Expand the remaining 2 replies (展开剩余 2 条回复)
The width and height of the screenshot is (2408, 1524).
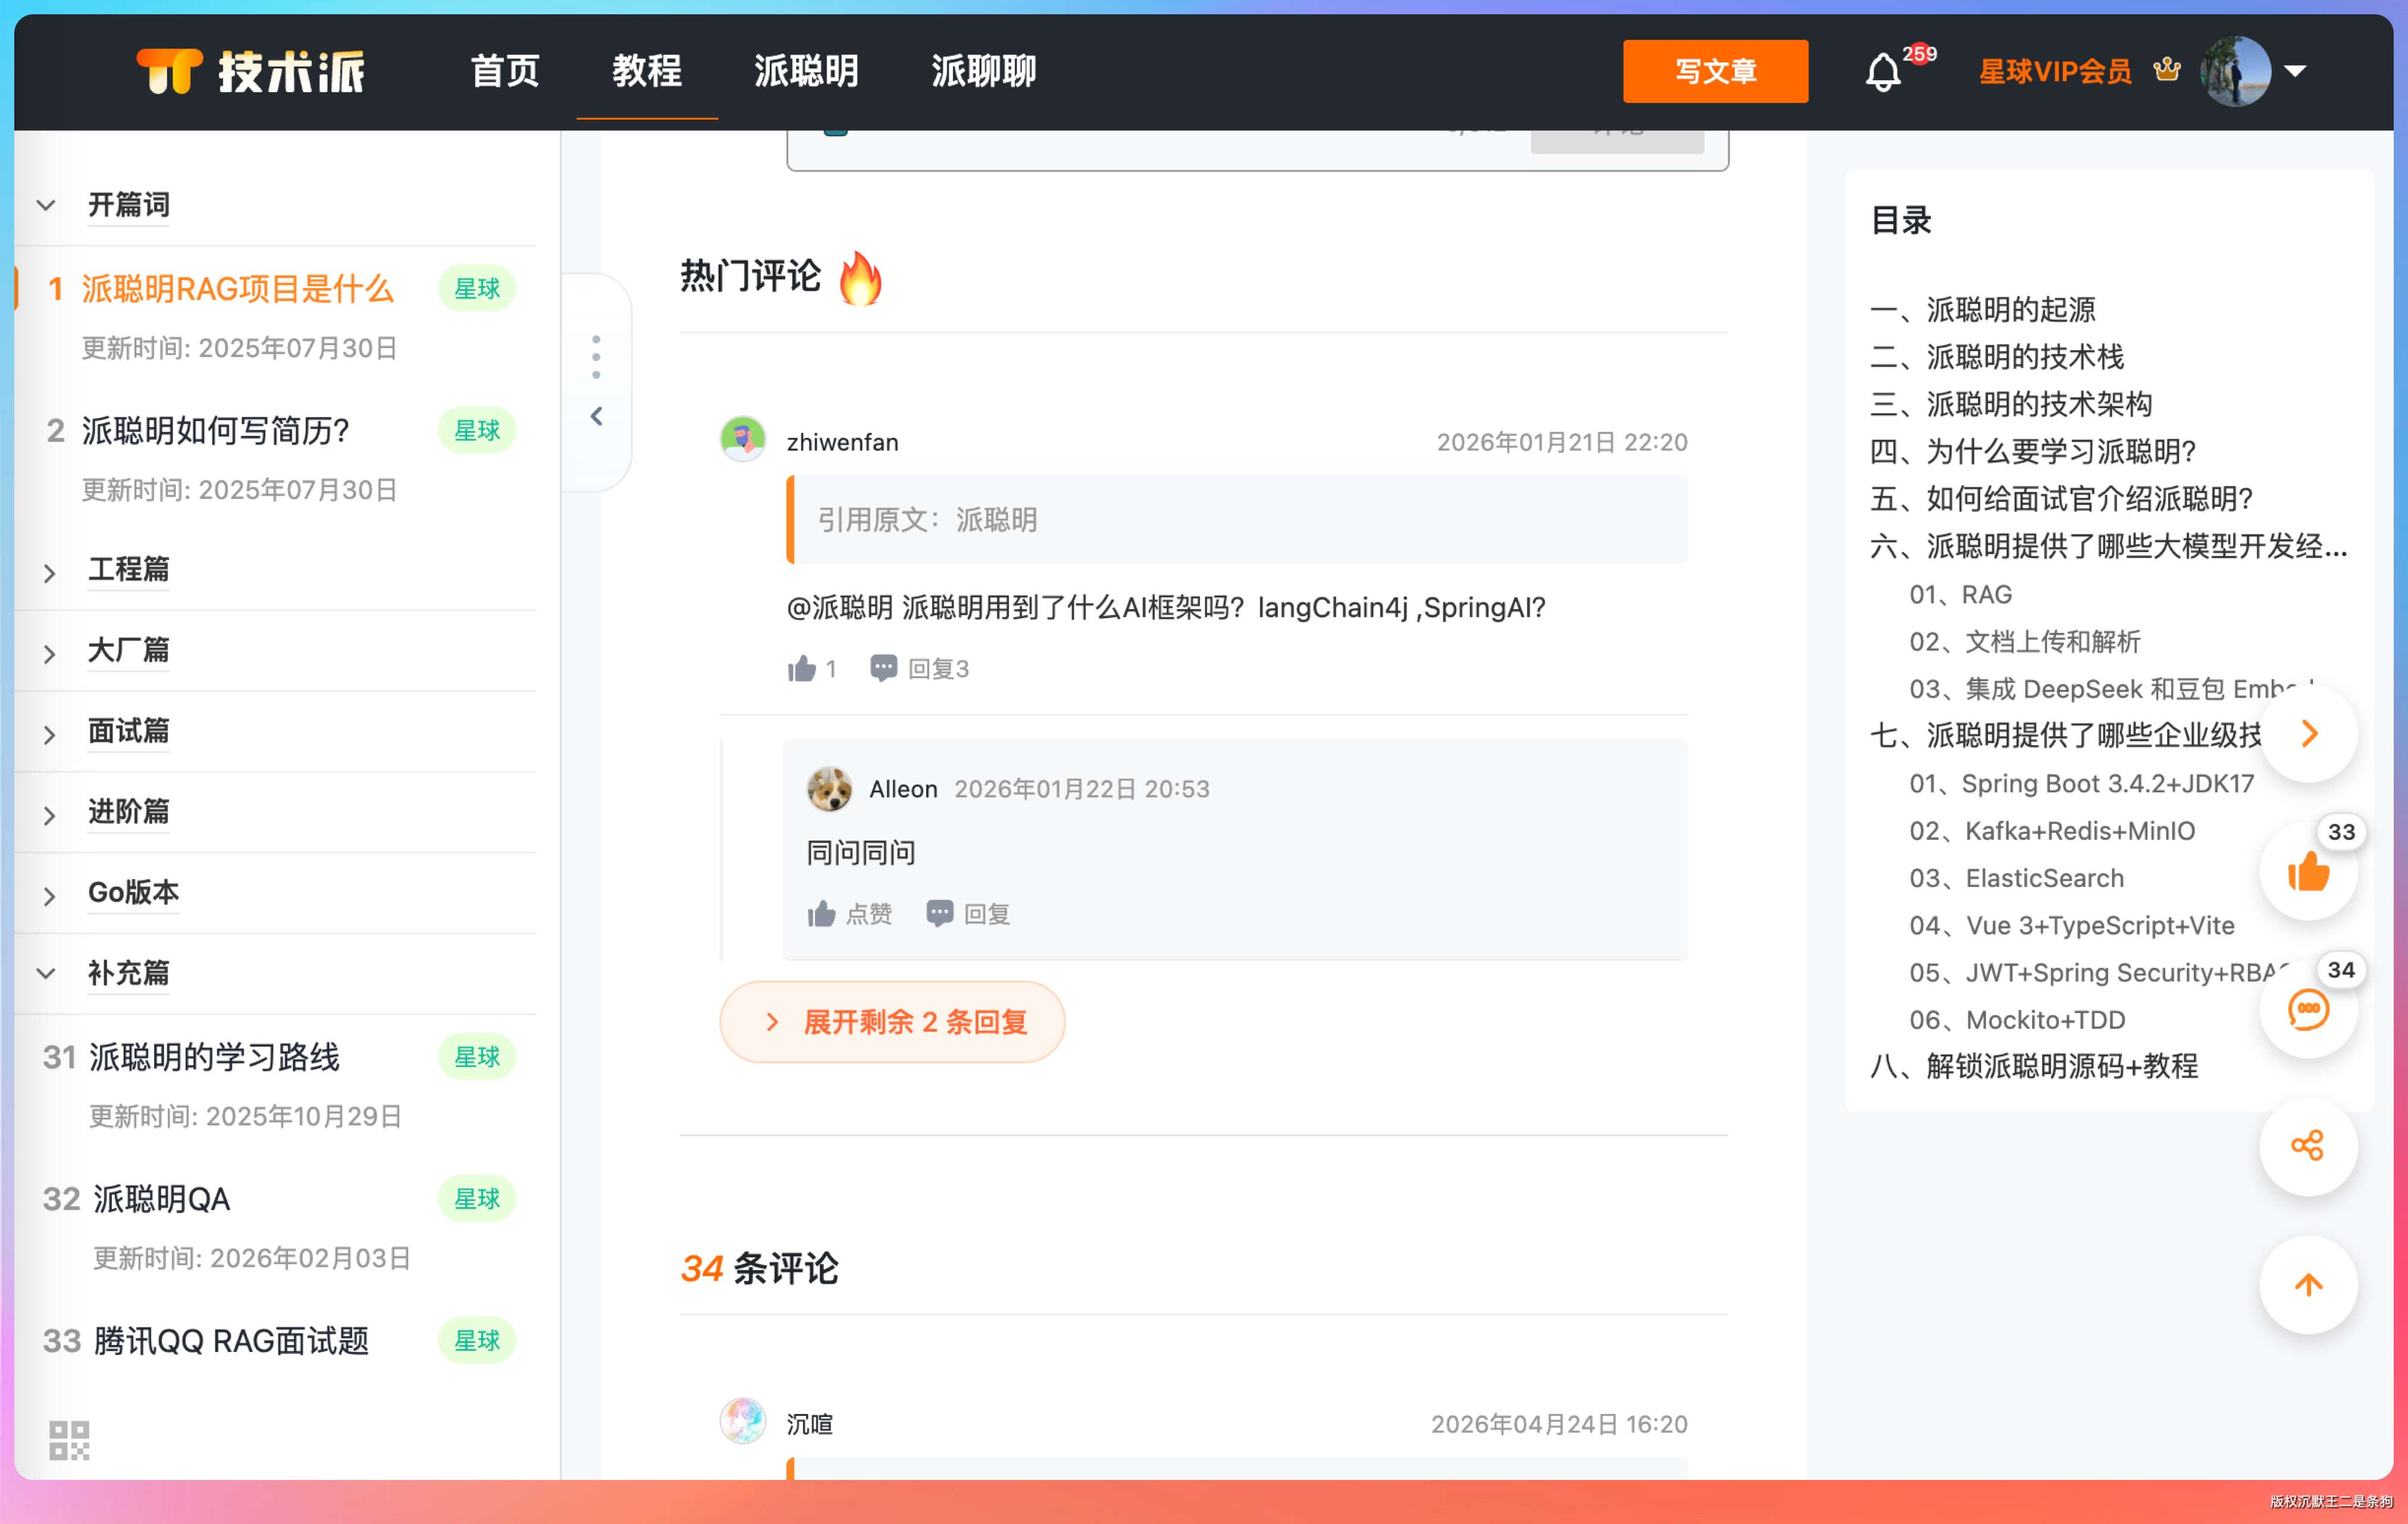(892, 1021)
